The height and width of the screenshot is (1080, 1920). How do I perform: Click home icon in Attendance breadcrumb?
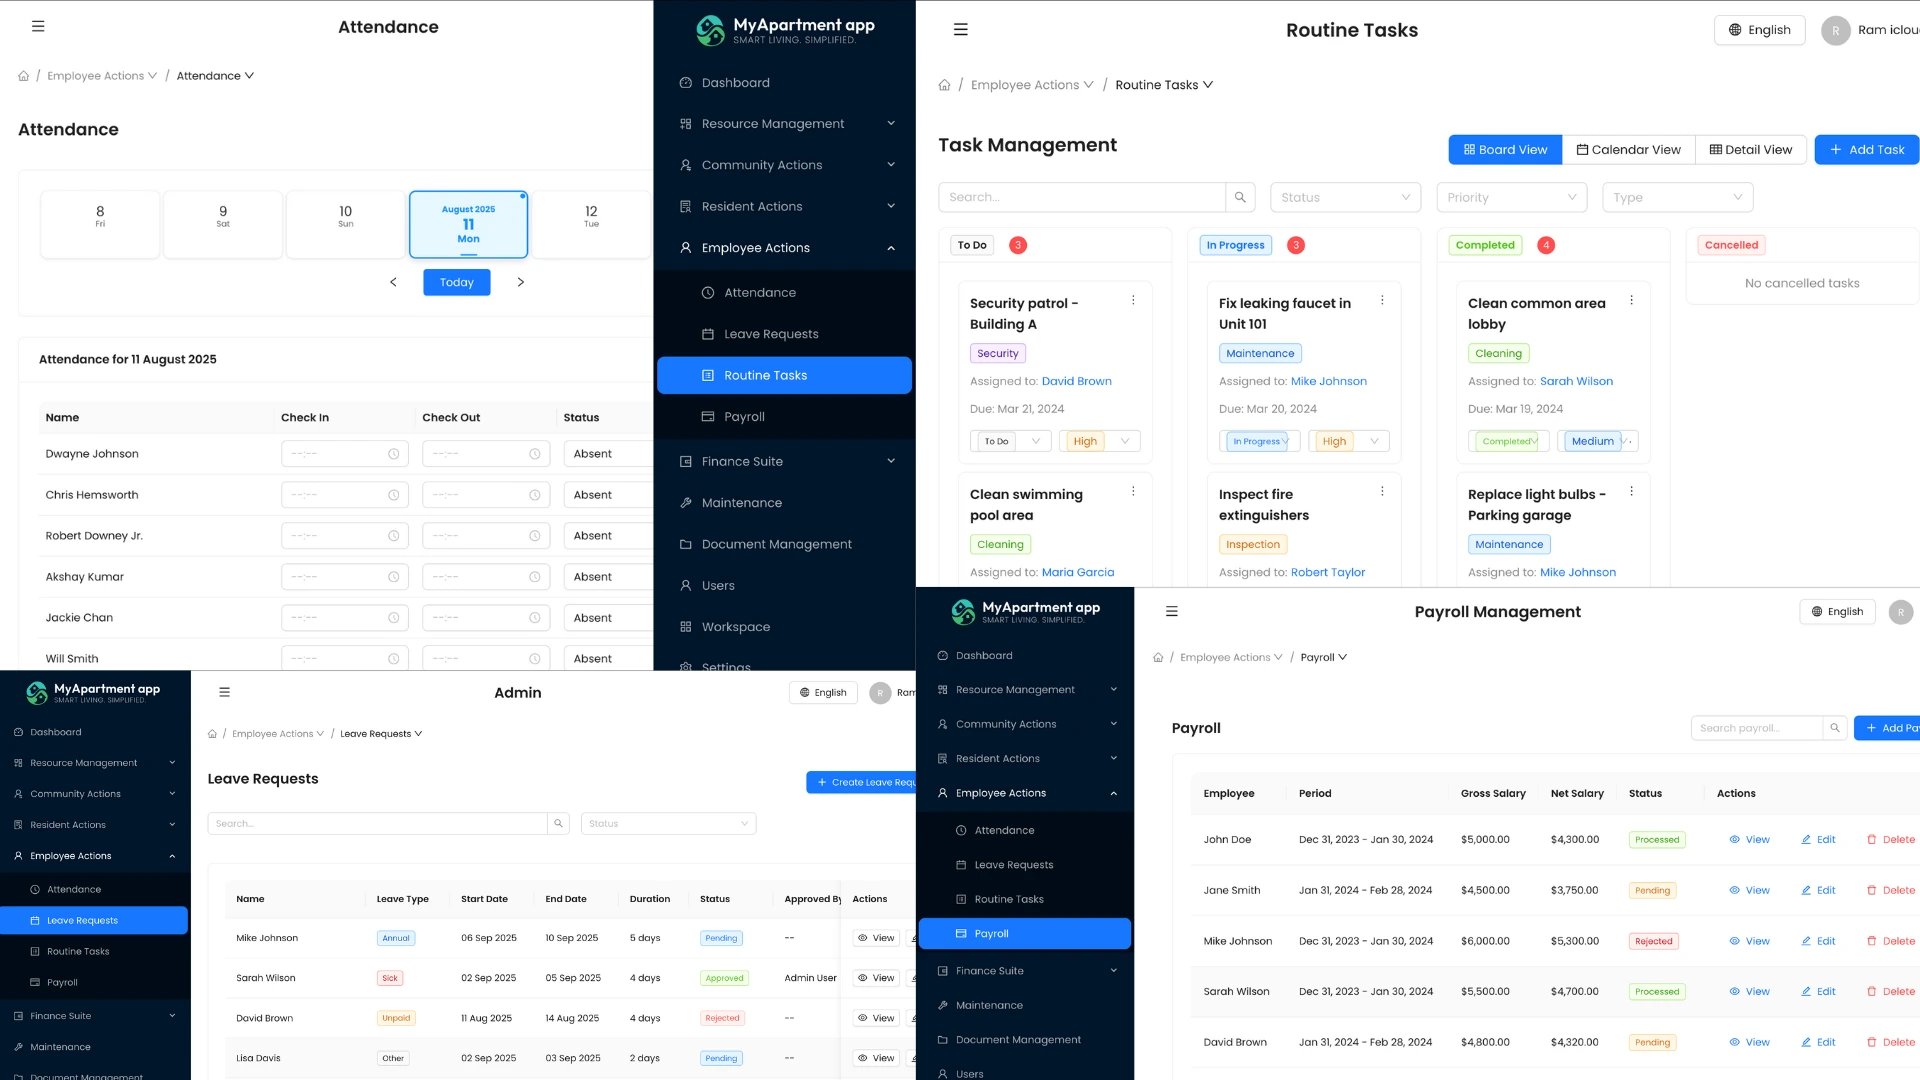pos(23,76)
